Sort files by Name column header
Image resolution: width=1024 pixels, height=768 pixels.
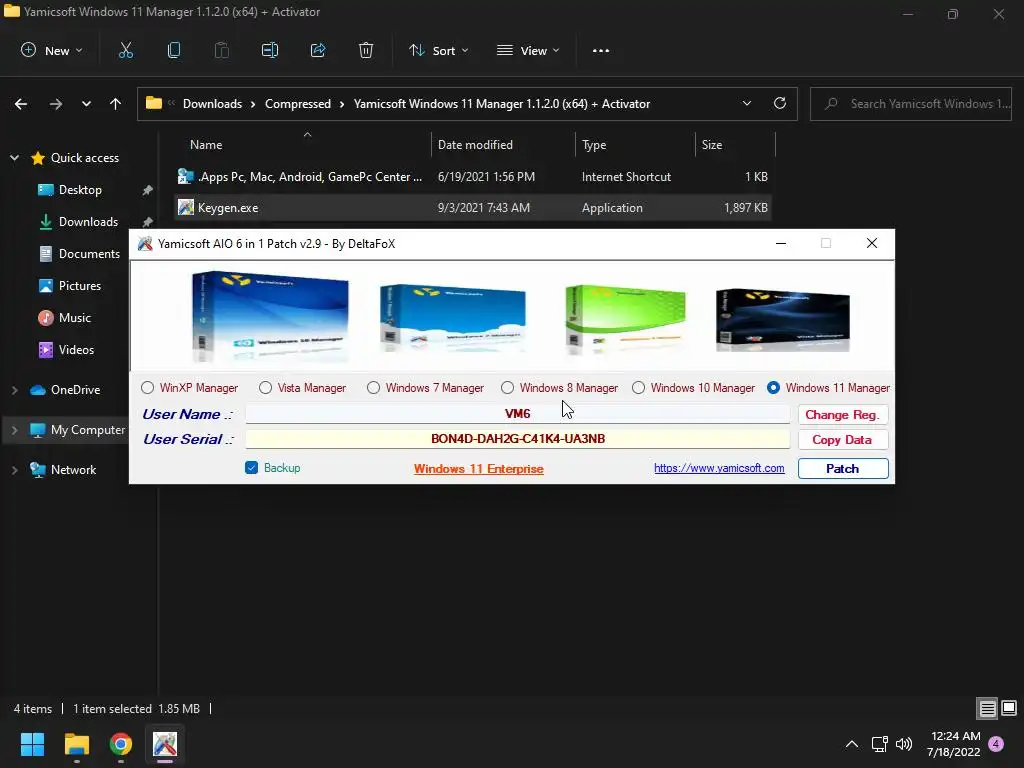(x=206, y=145)
